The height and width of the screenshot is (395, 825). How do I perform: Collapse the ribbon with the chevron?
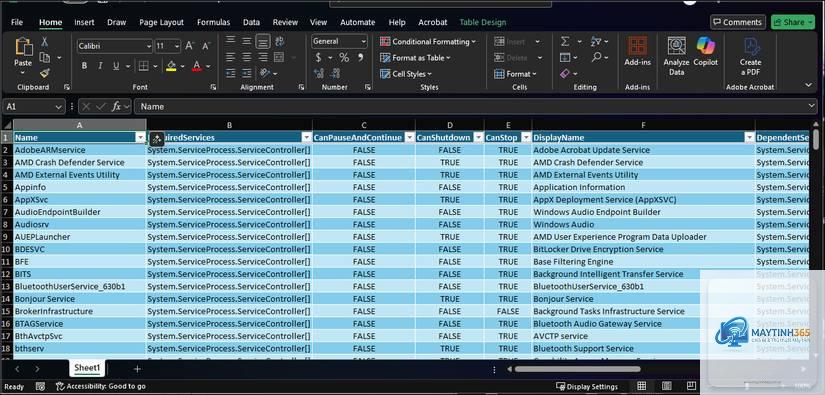point(808,85)
